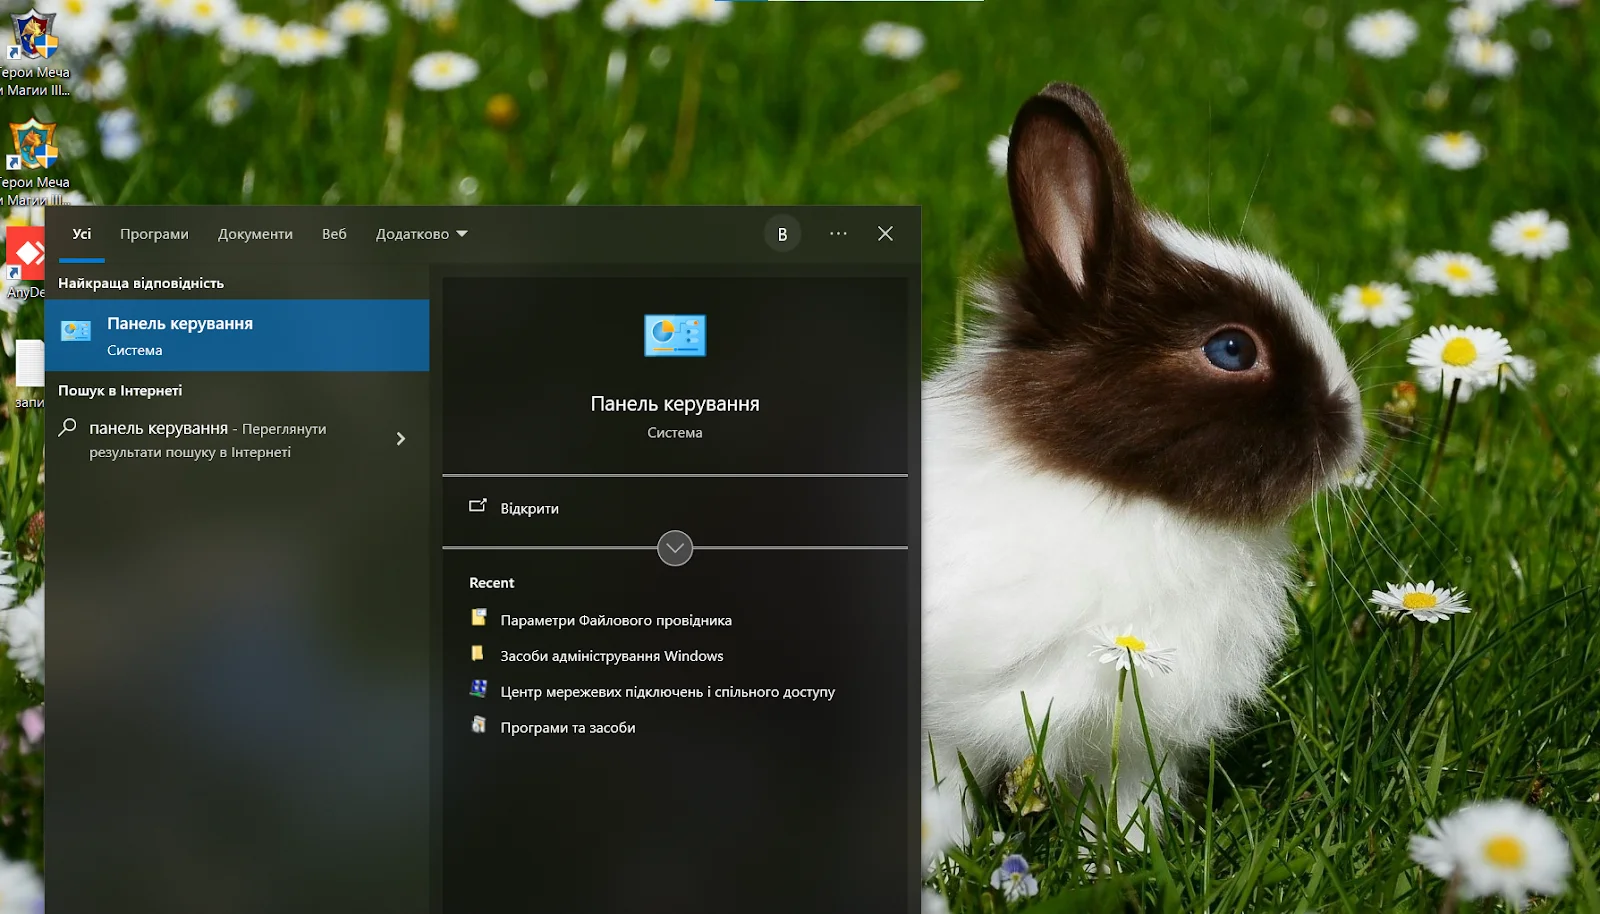Open the top Герои Меча и Магии desktop shortcut
This screenshot has height=914, width=1600.
tap(33, 52)
